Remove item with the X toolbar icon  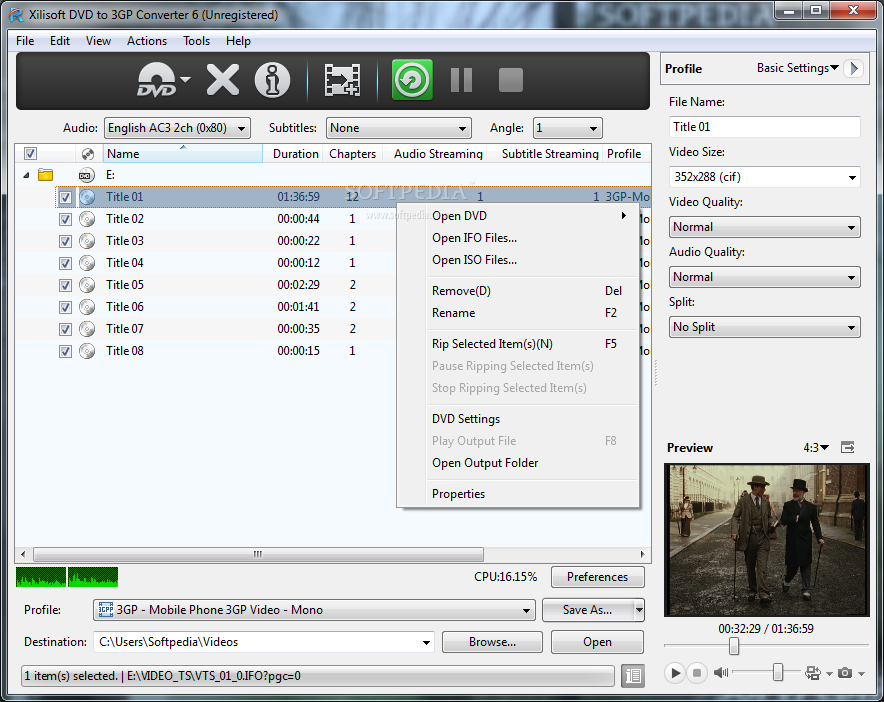click(223, 80)
